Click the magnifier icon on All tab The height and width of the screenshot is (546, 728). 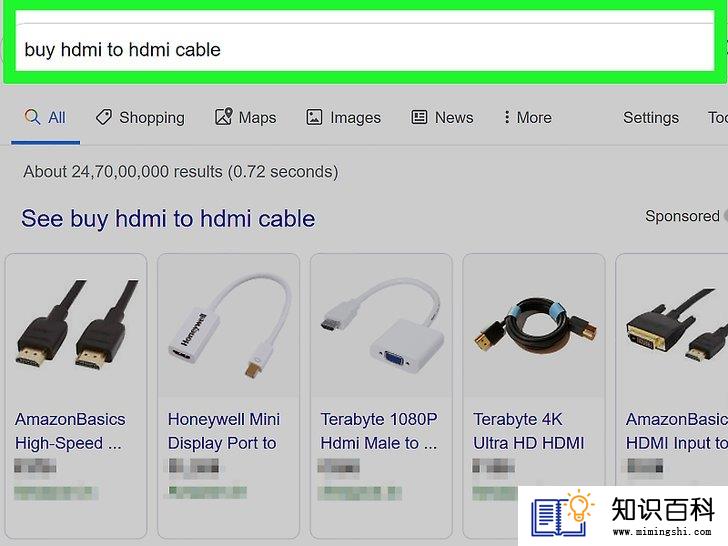[x=32, y=117]
